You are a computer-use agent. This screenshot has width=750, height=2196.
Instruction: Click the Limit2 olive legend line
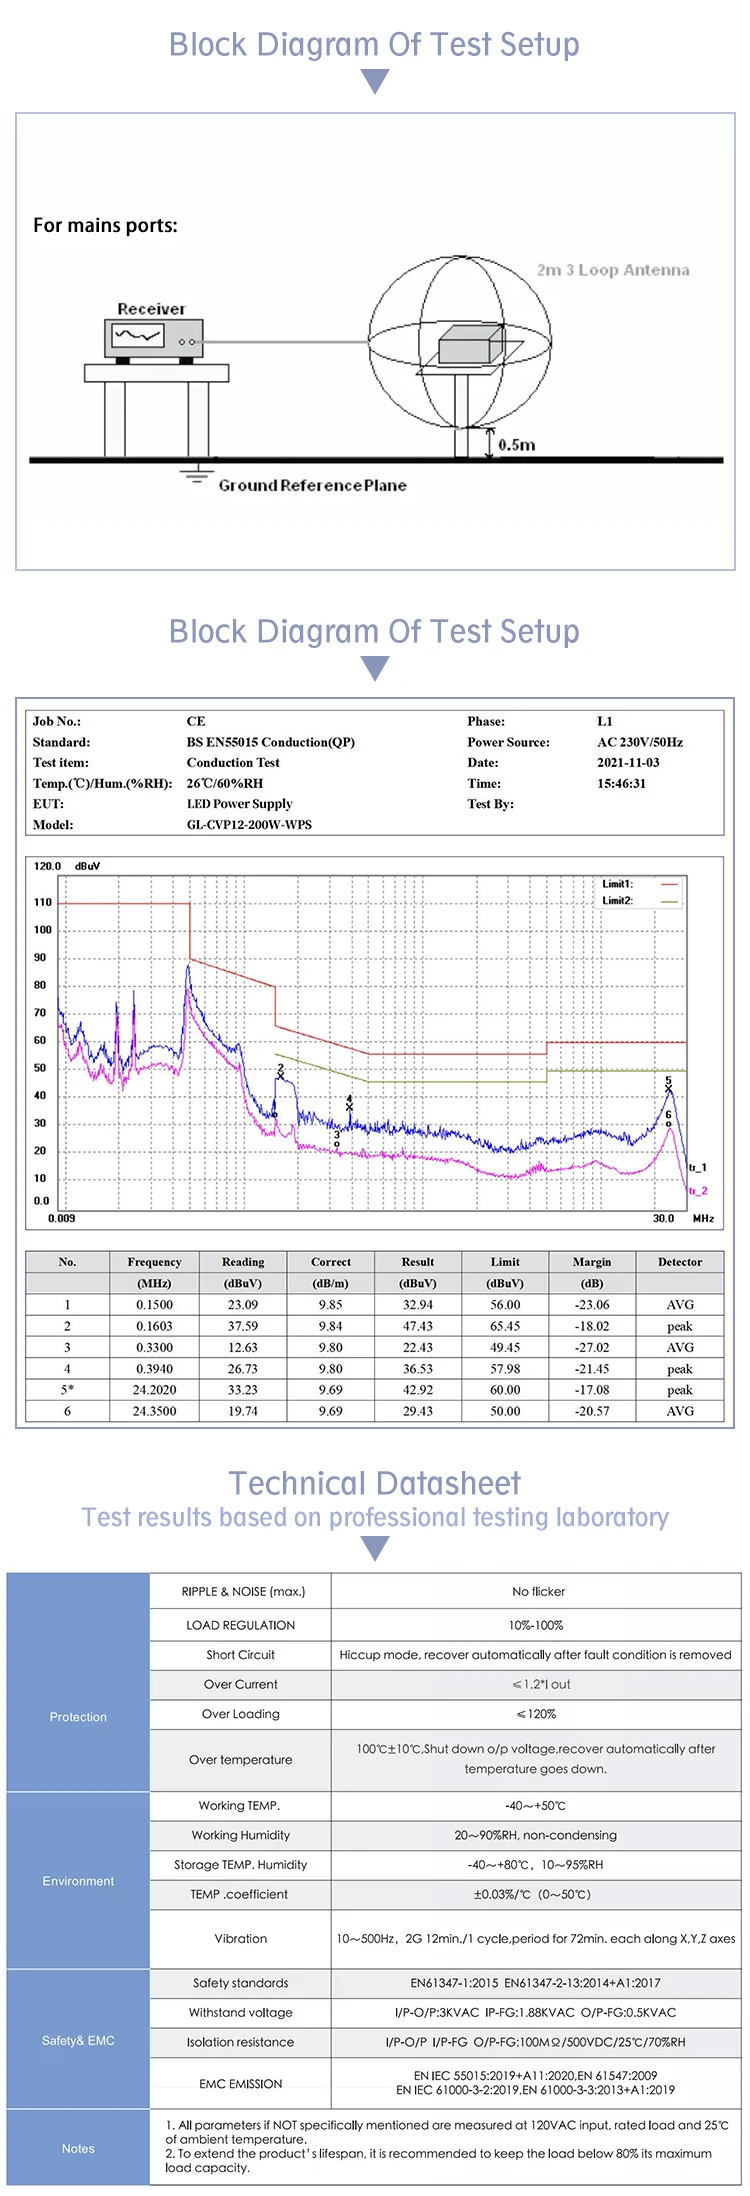click(x=669, y=901)
